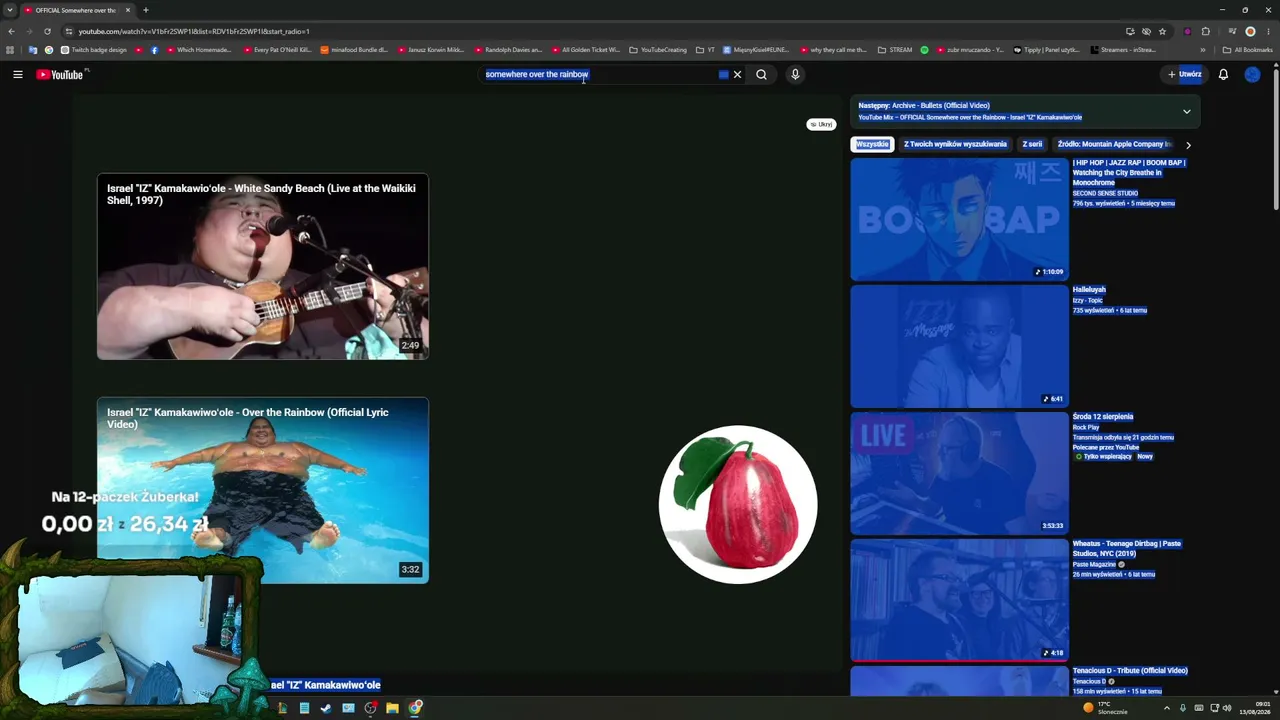Click the Utwórz create button
This screenshot has width=1280, height=720.
click(x=1185, y=74)
